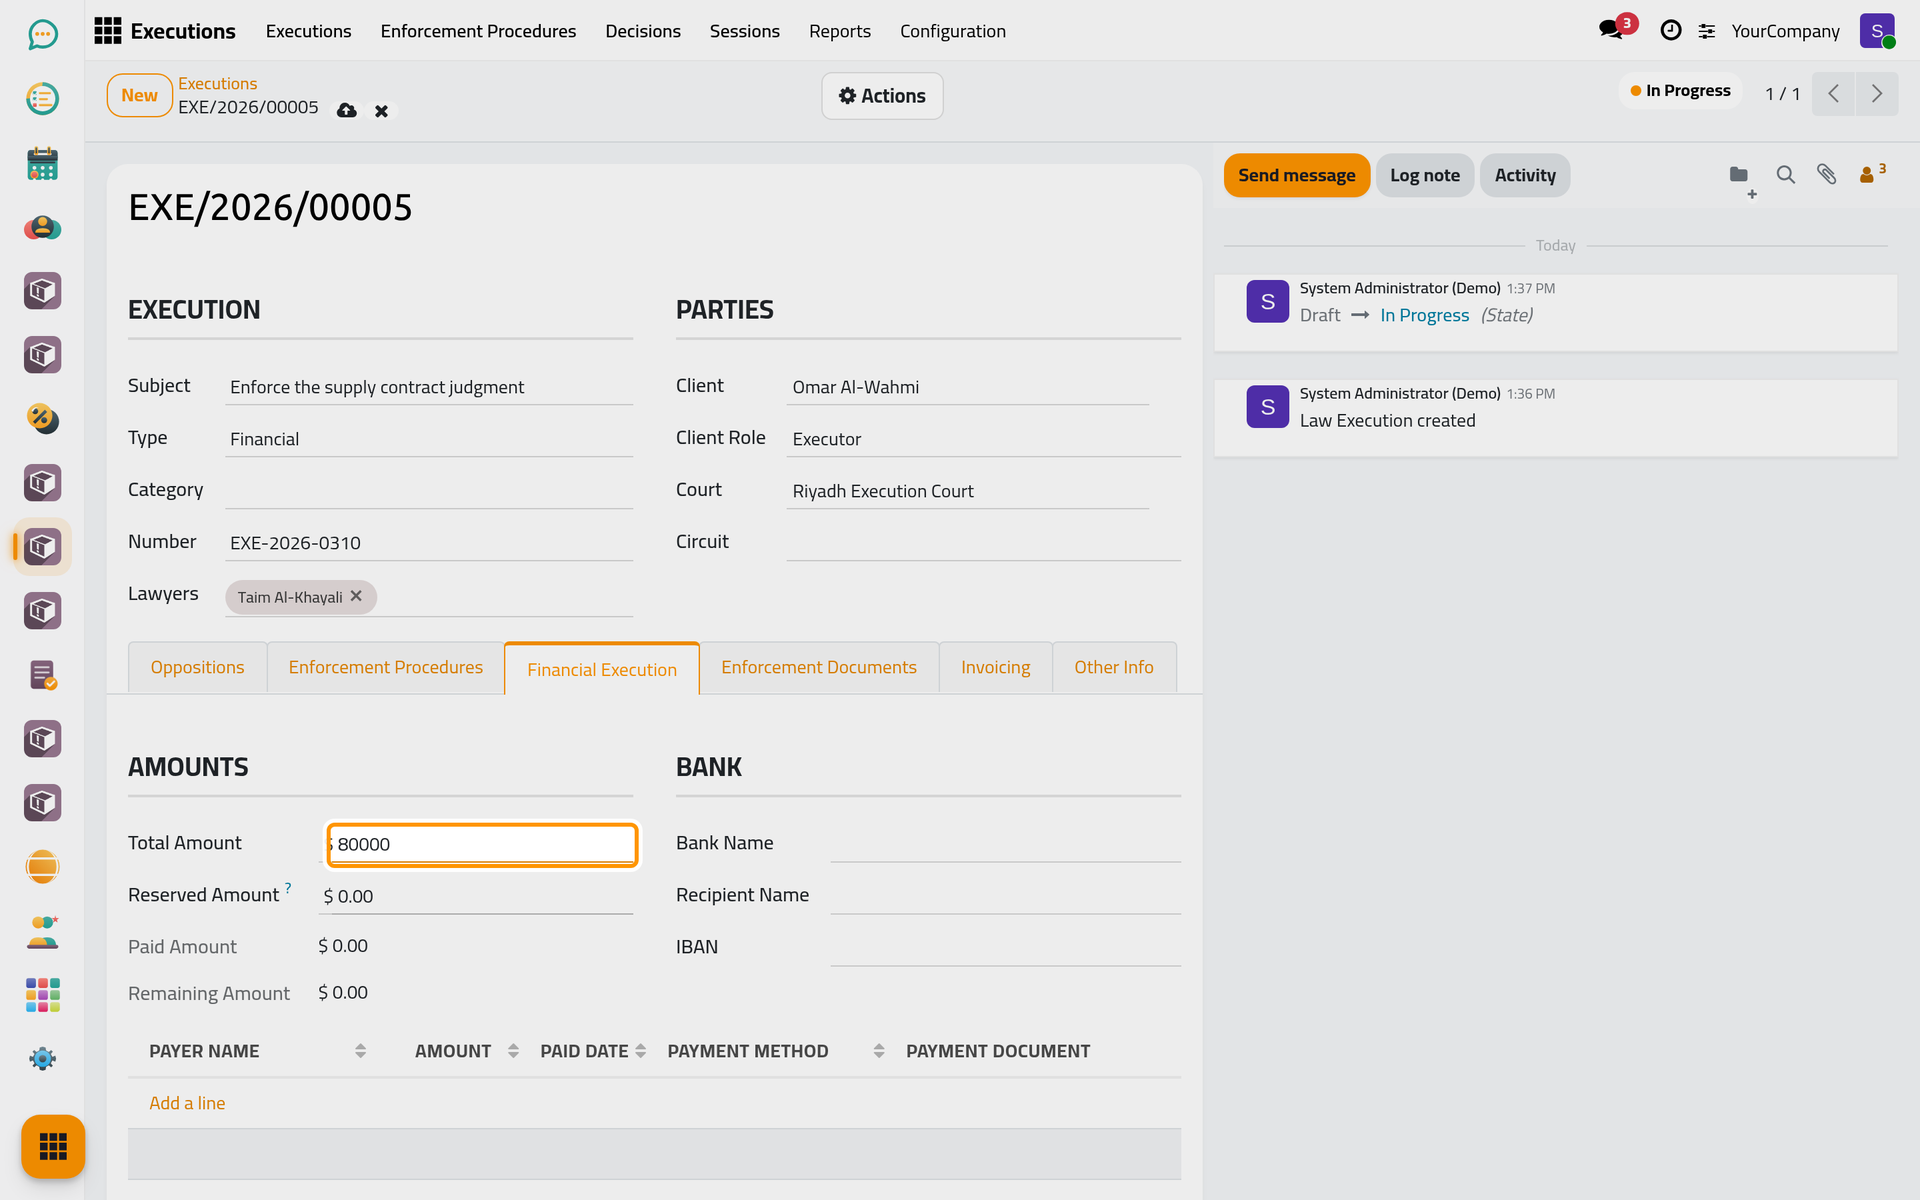Open the Type field dropdown
The width and height of the screenshot is (1920, 1200).
tap(429, 439)
